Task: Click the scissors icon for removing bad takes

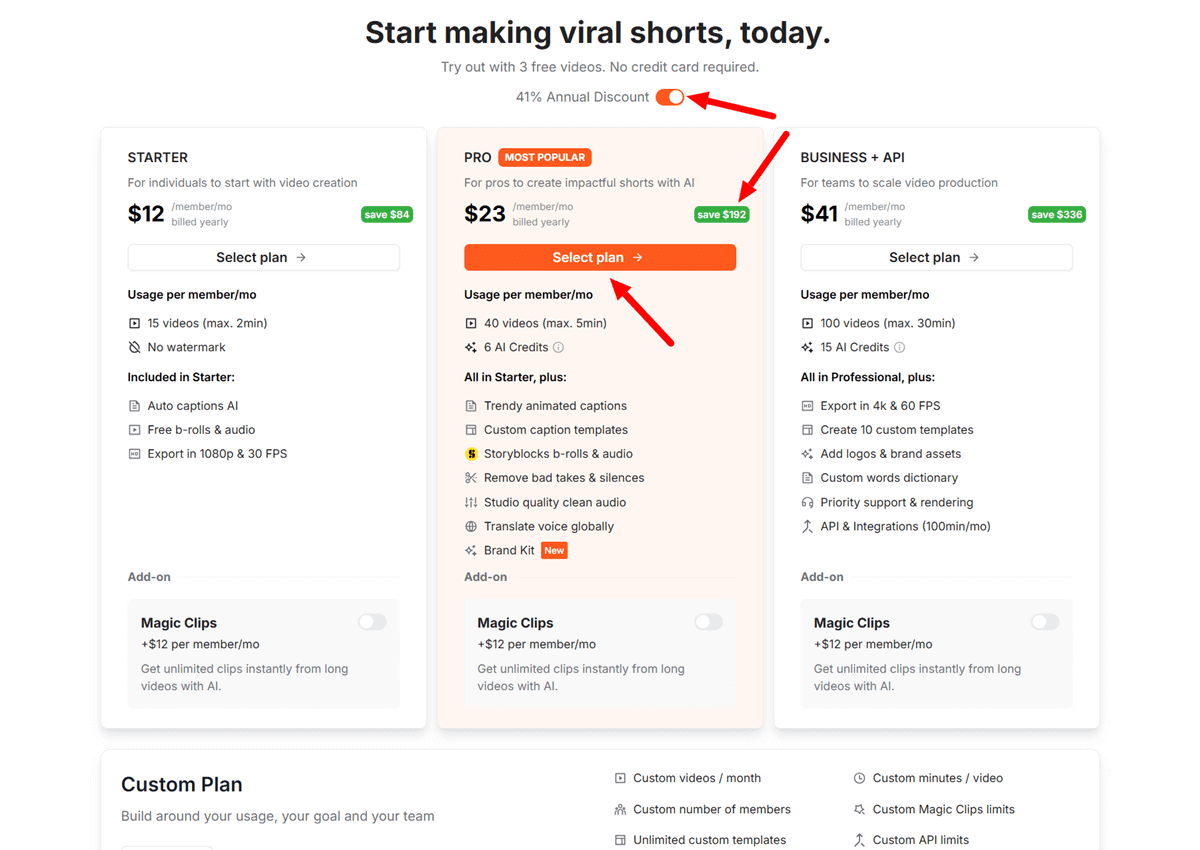Action: tap(471, 478)
